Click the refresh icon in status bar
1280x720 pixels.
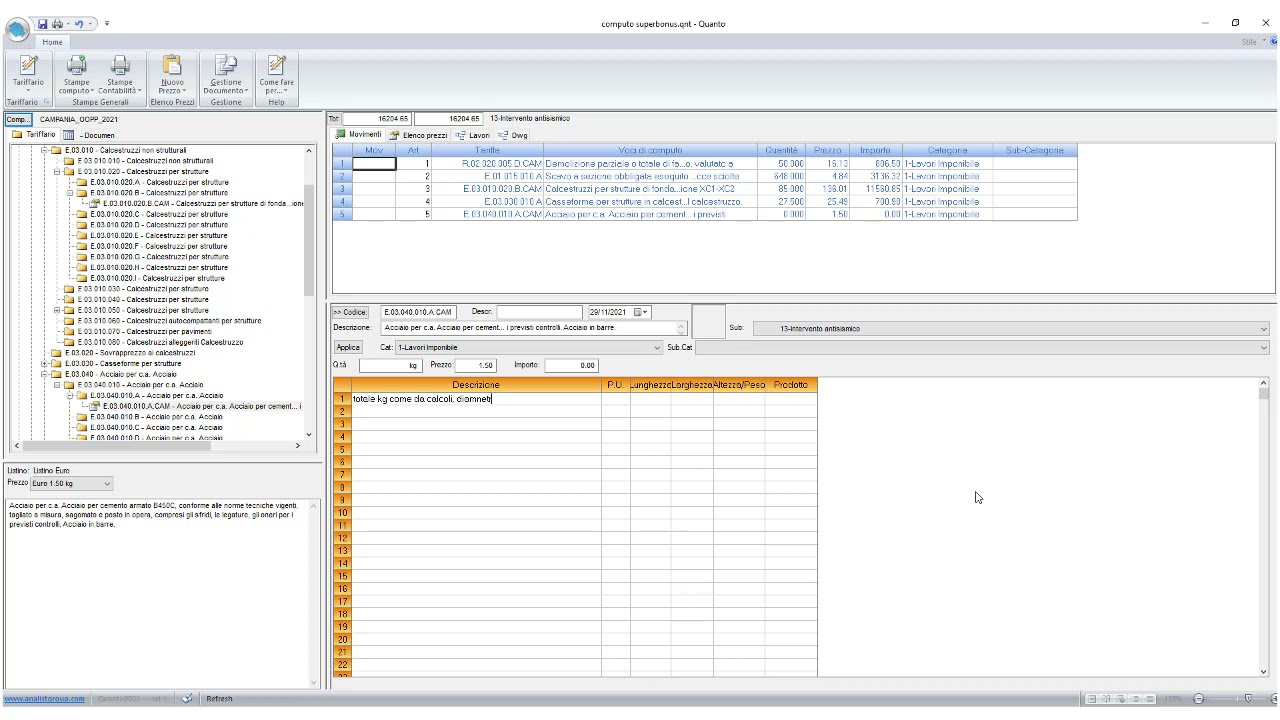(187, 699)
